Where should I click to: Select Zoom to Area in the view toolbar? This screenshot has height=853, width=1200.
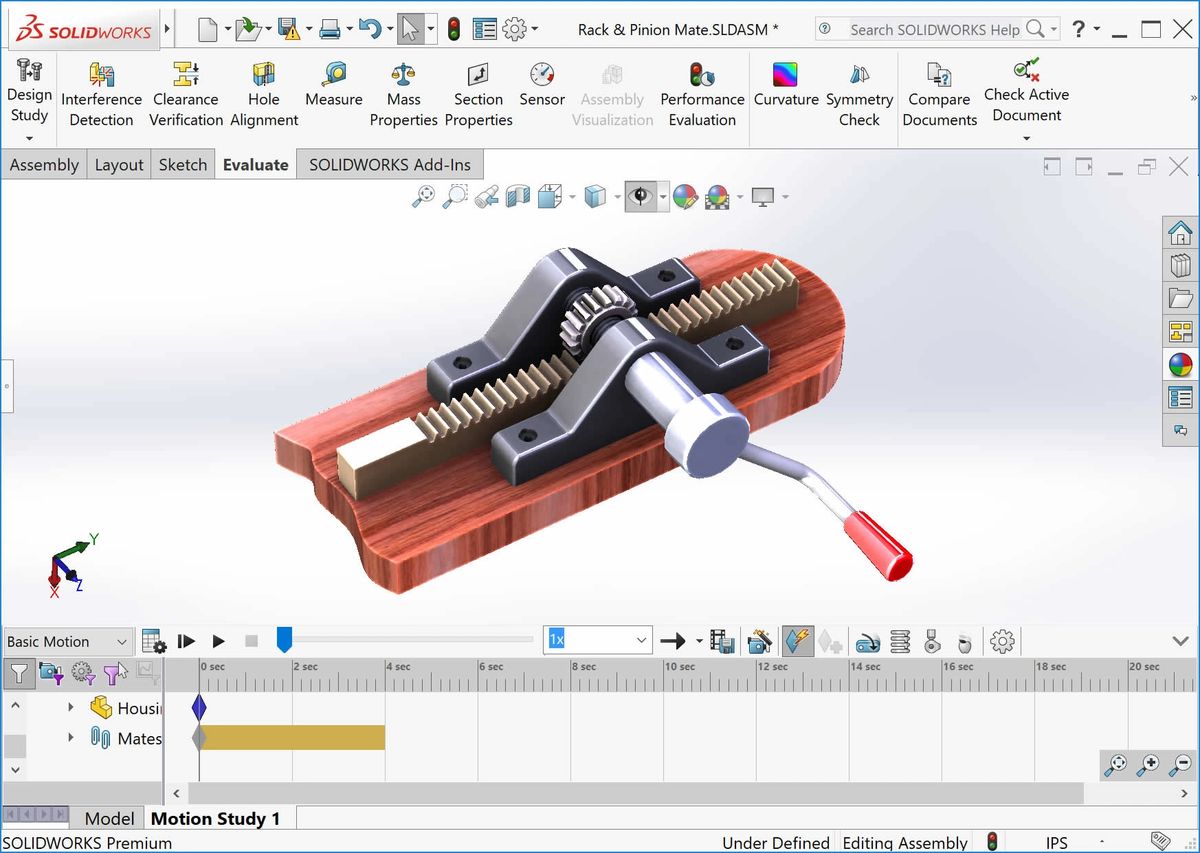click(x=456, y=196)
